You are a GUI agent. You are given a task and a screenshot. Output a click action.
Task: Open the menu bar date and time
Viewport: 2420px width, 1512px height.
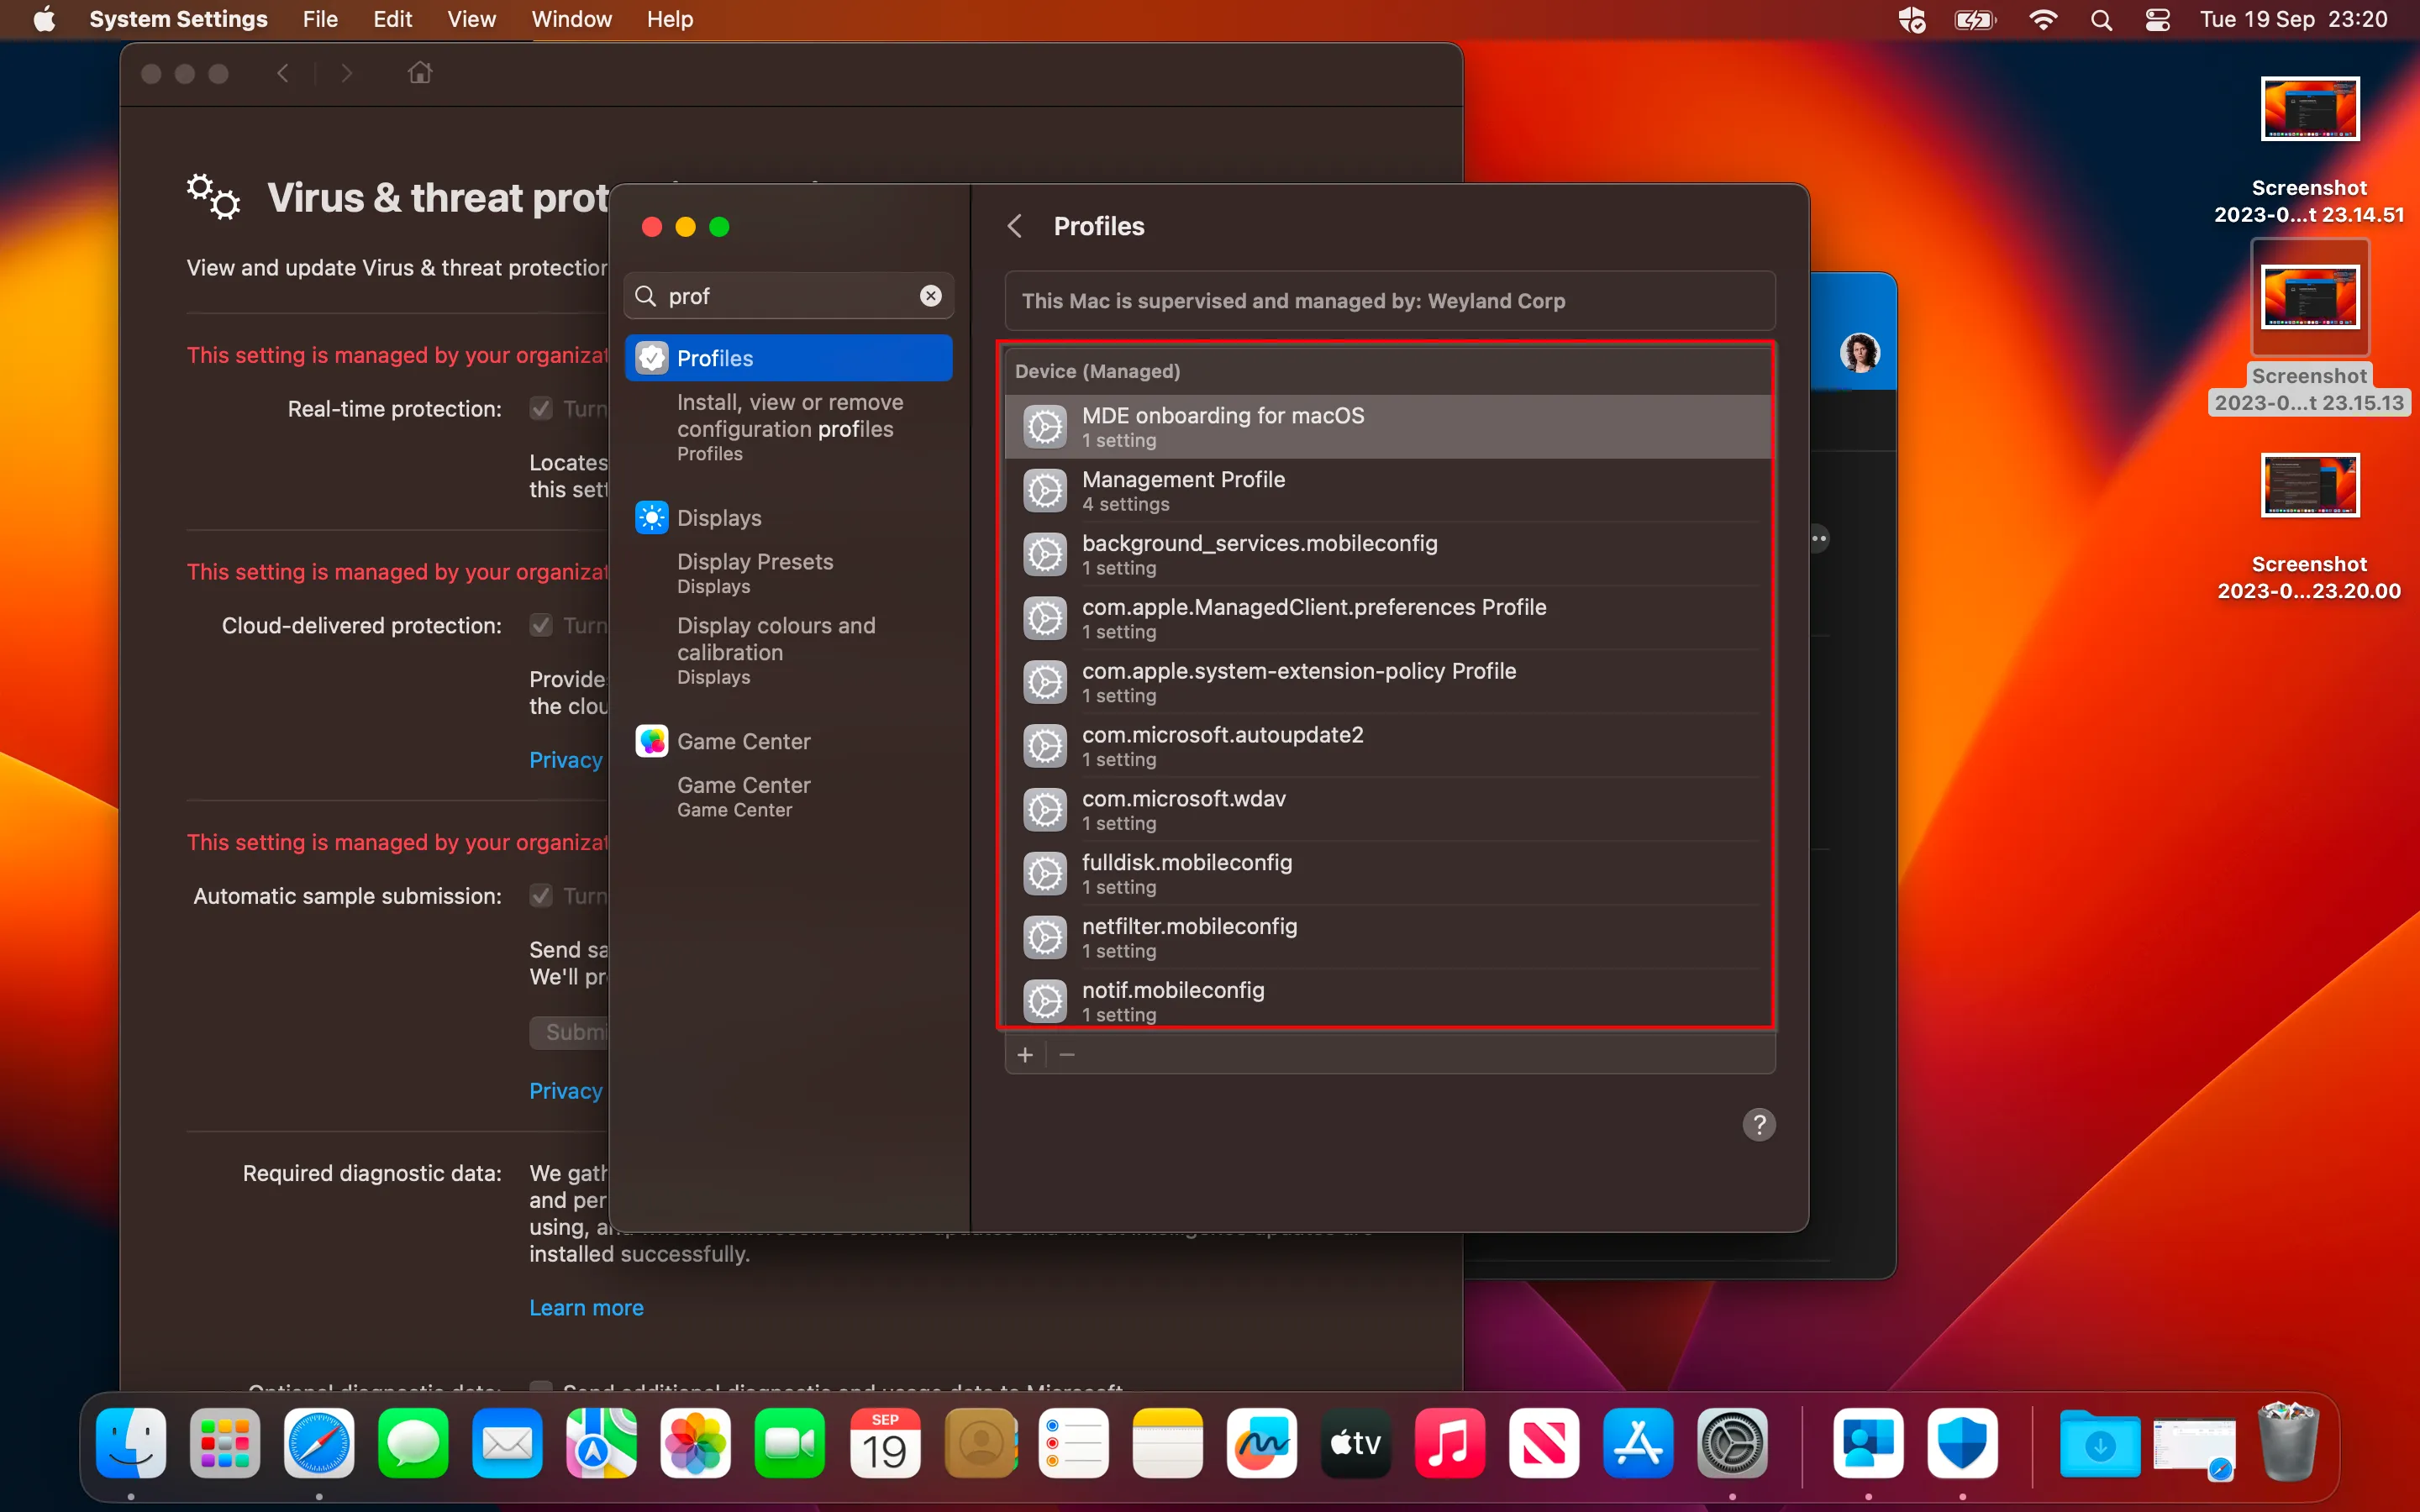(x=2293, y=19)
